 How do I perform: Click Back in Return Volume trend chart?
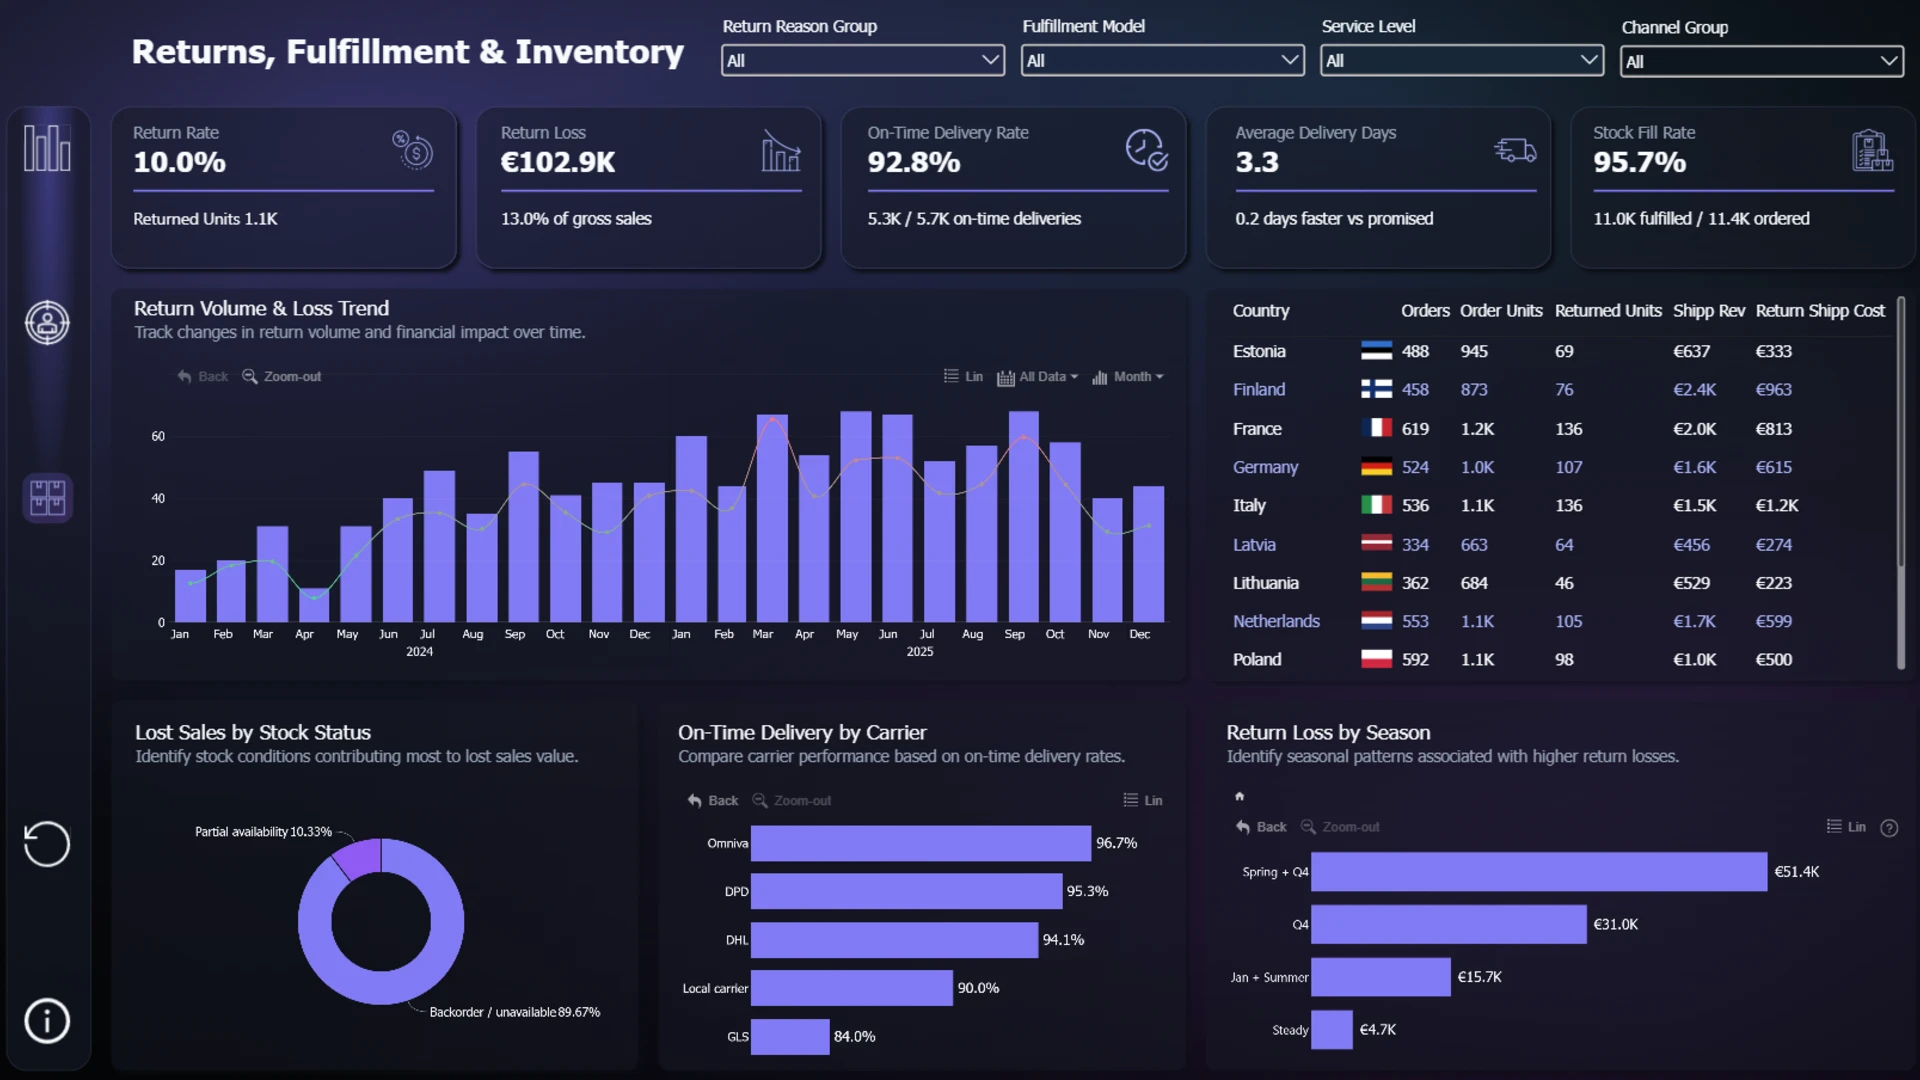(x=203, y=377)
